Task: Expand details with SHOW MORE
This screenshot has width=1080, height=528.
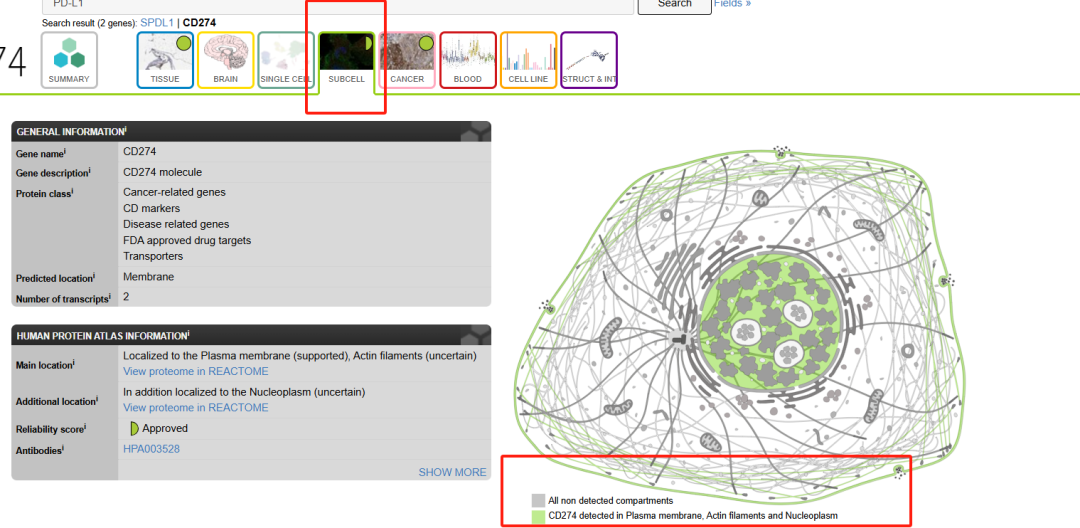Action: click(452, 472)
